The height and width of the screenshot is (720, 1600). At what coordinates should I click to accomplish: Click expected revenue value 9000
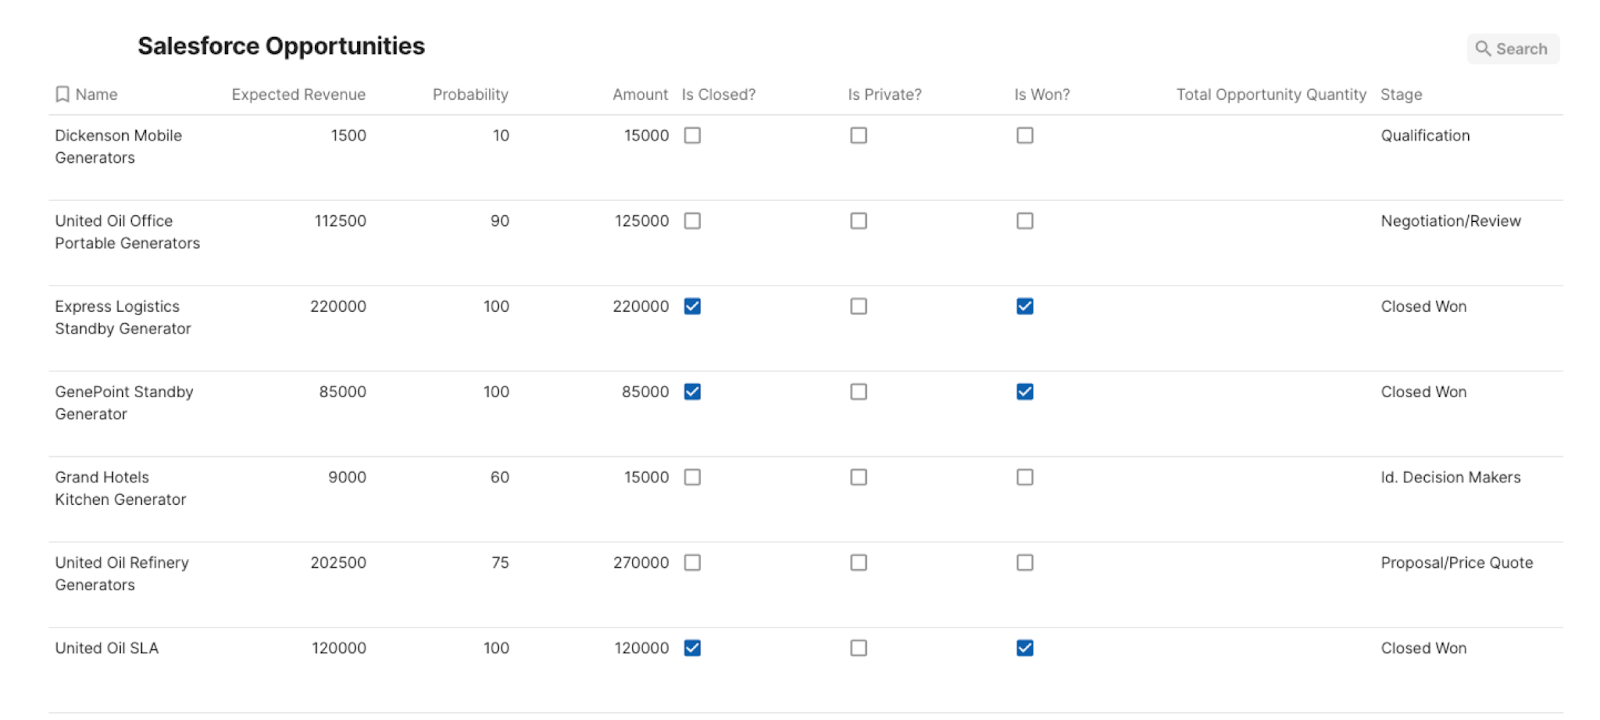click(x=347, y=477)
